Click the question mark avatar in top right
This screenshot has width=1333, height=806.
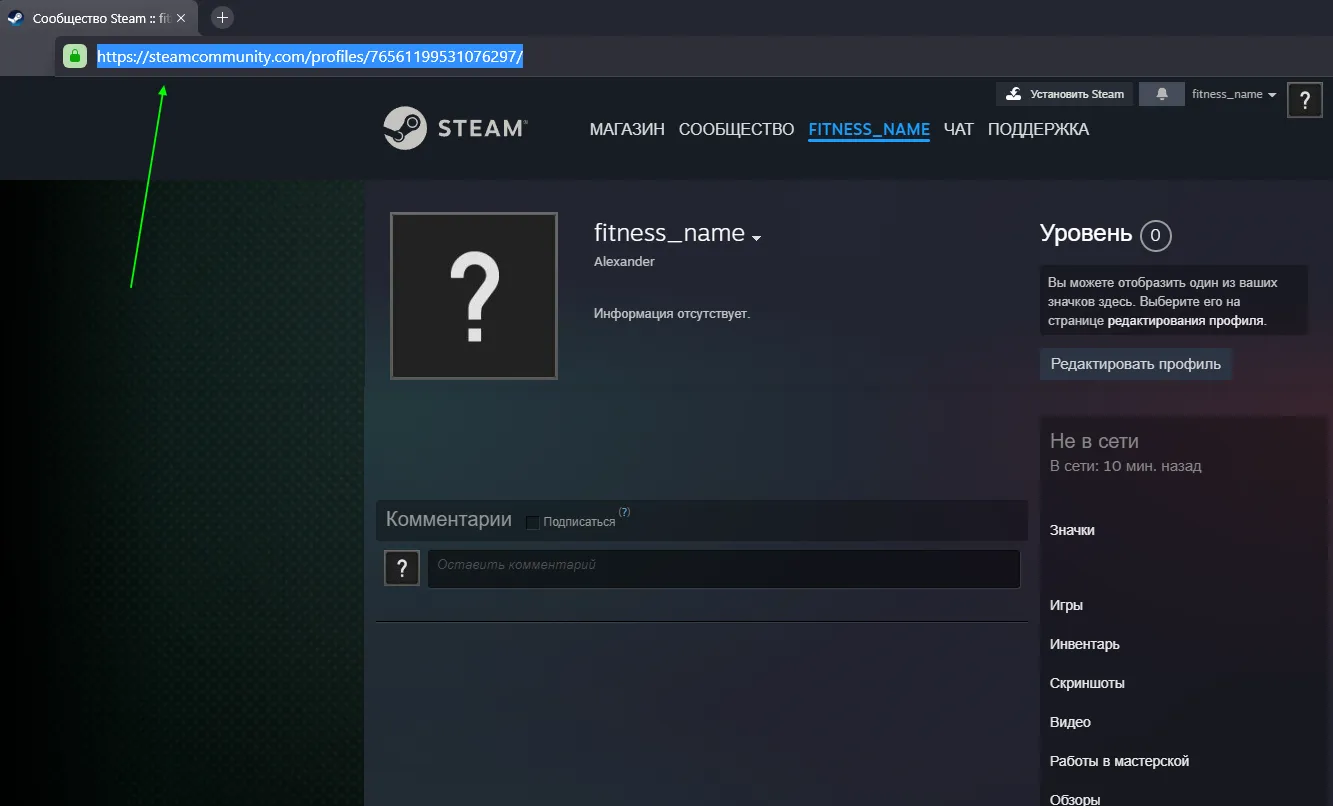(1305, 100)
